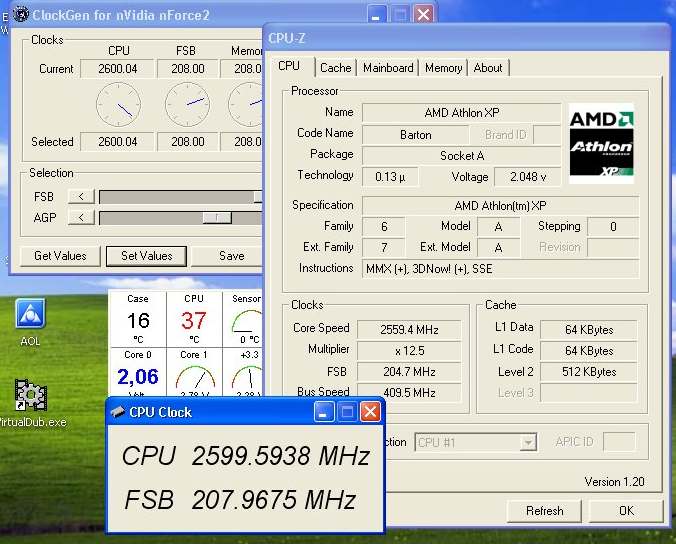Switch to the Memory tab in CPU-Z

(x=443, y=68)
